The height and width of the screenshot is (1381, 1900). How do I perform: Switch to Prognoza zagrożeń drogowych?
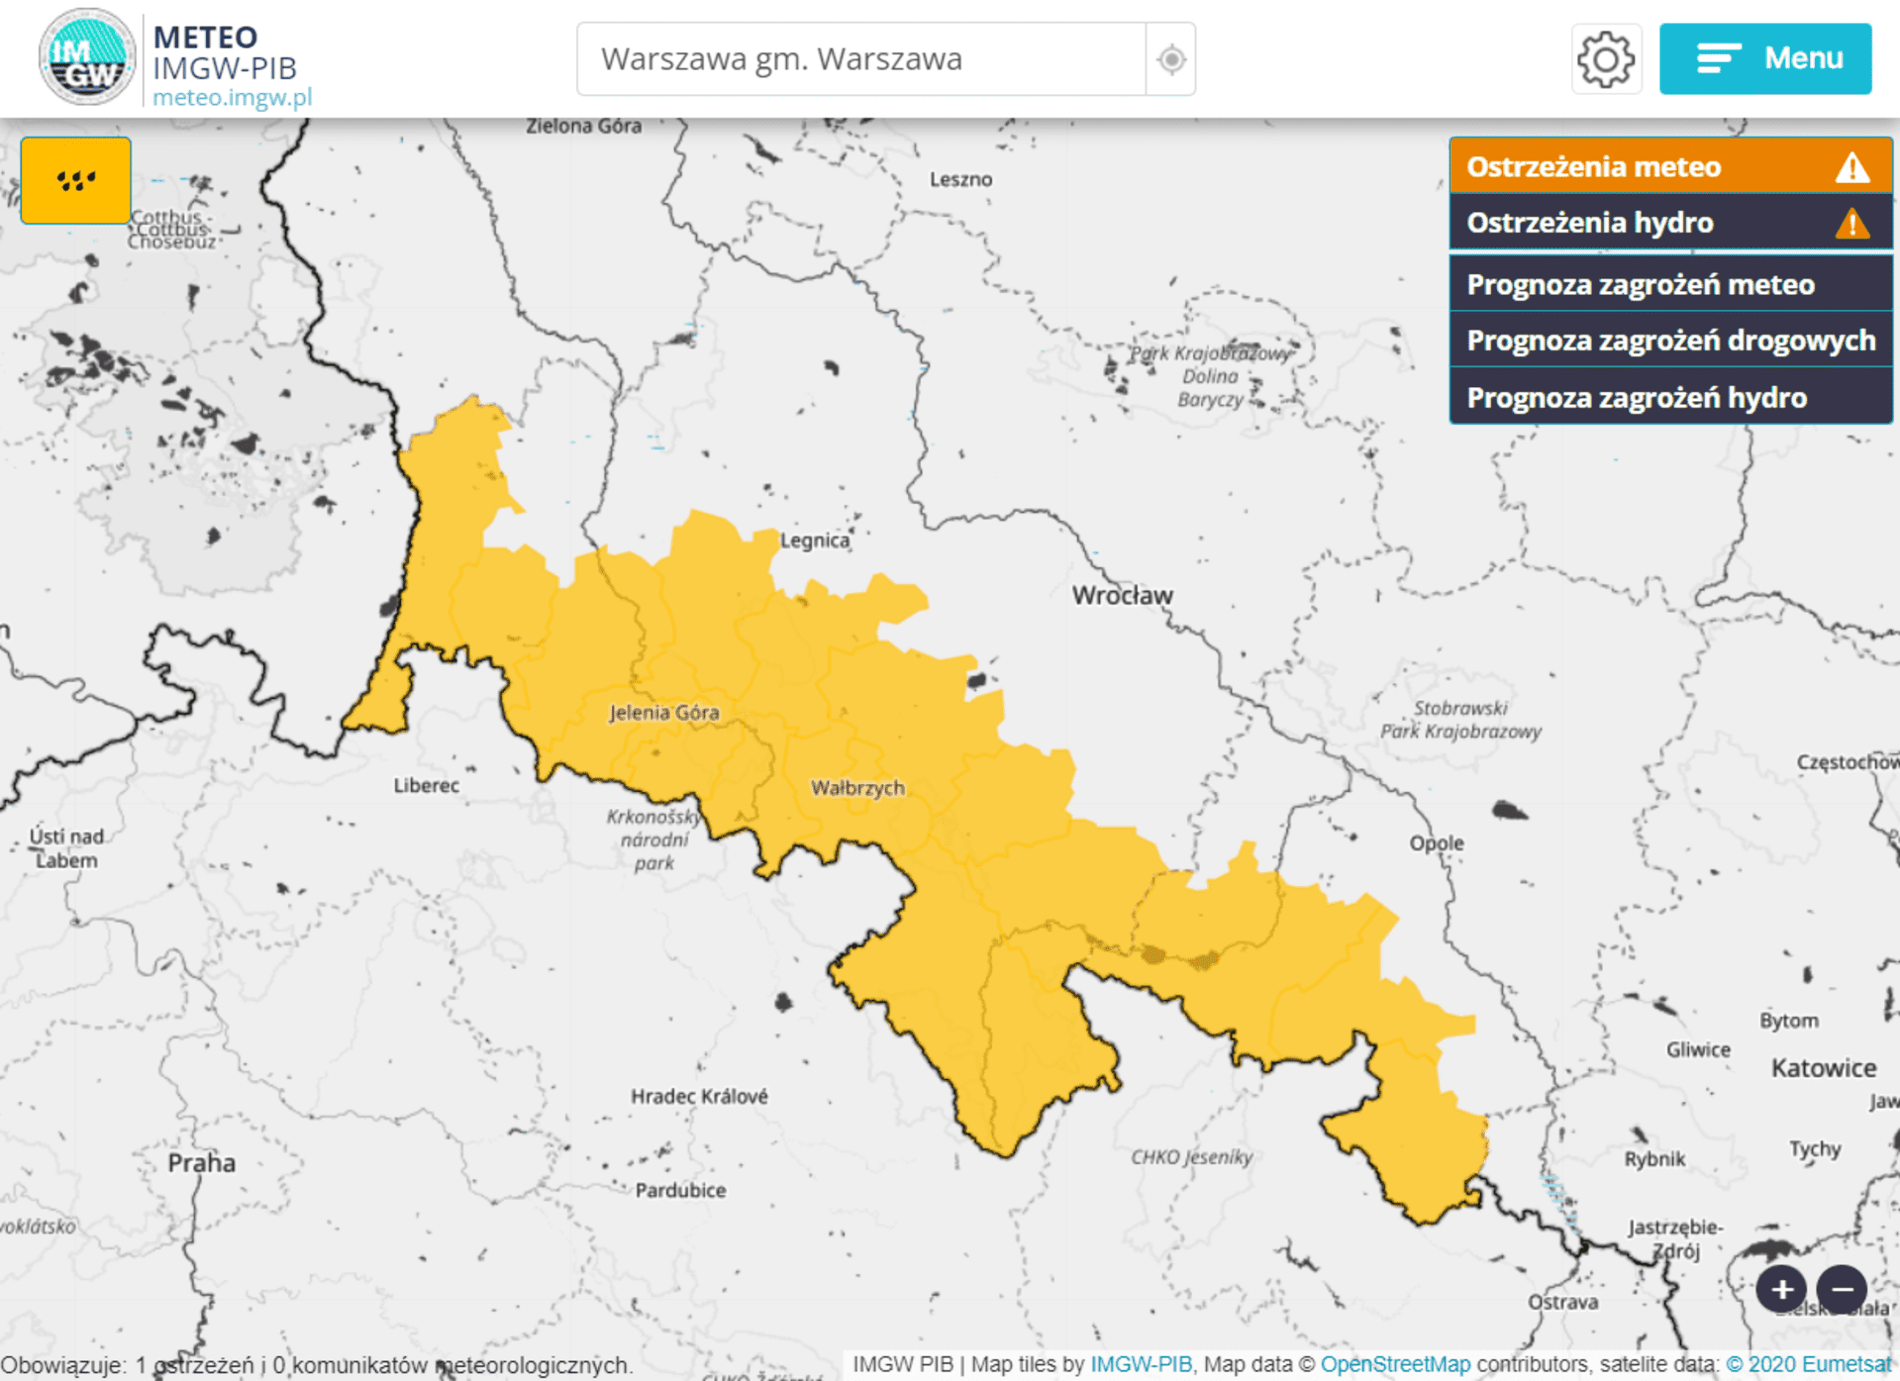pyautogui.click(x=1670, y=341)
